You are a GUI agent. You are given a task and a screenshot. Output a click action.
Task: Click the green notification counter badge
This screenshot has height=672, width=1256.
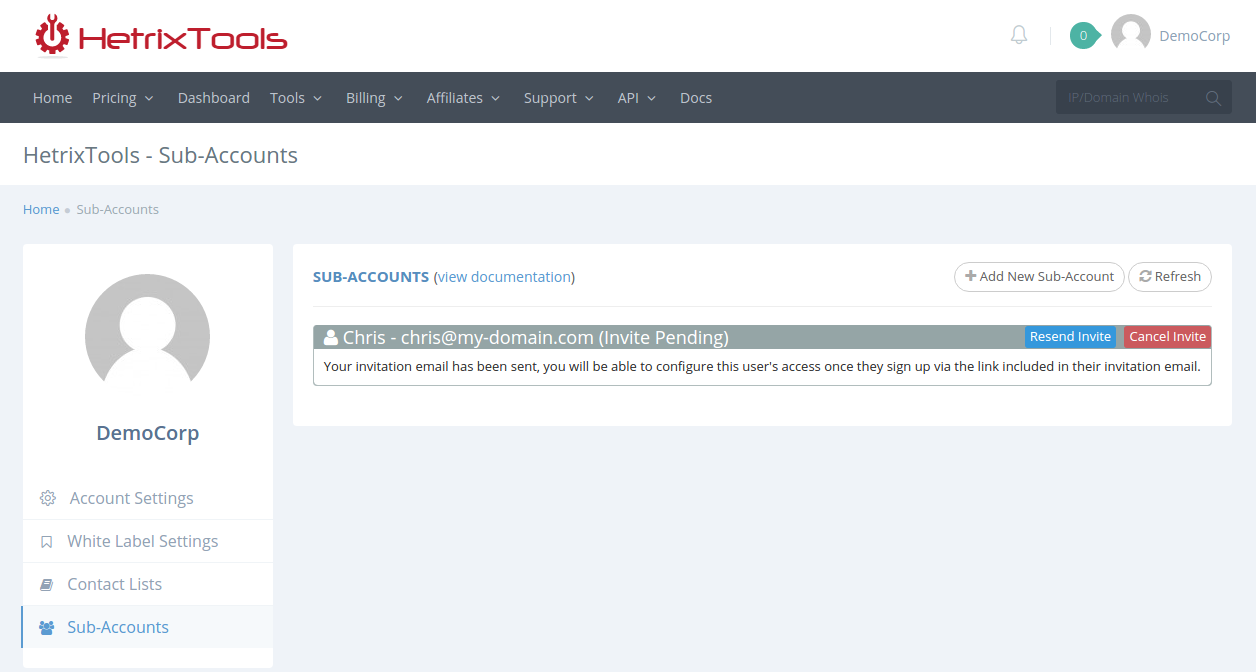[x=1083, y=36]
